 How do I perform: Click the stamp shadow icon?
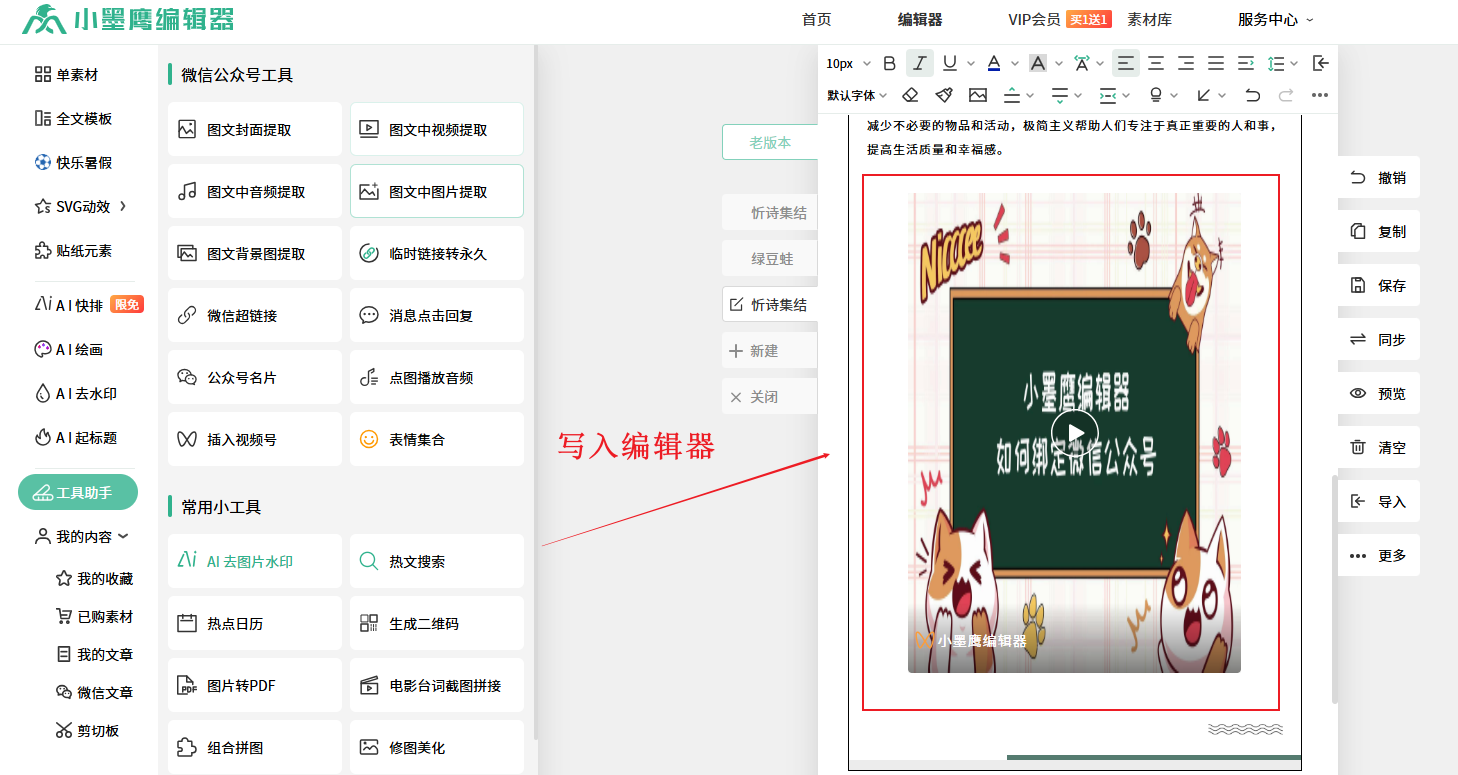point(1156,95)
